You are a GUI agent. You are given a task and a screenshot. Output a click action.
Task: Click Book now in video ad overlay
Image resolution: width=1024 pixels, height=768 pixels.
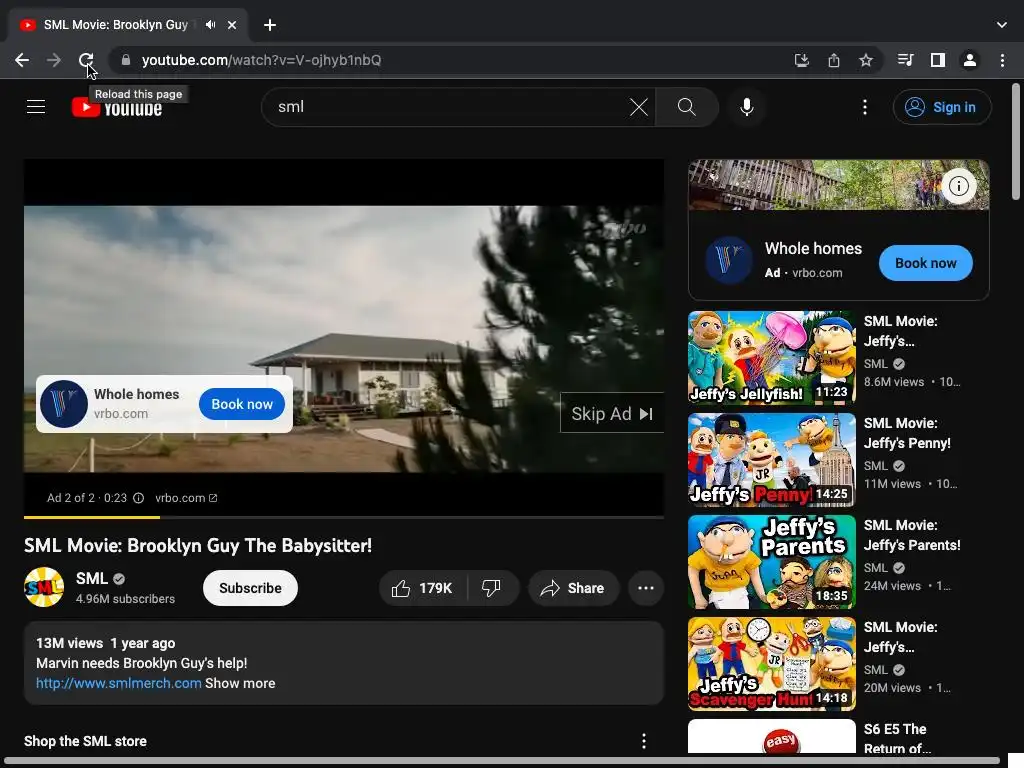pyautogui.click(x=242, y=404)
